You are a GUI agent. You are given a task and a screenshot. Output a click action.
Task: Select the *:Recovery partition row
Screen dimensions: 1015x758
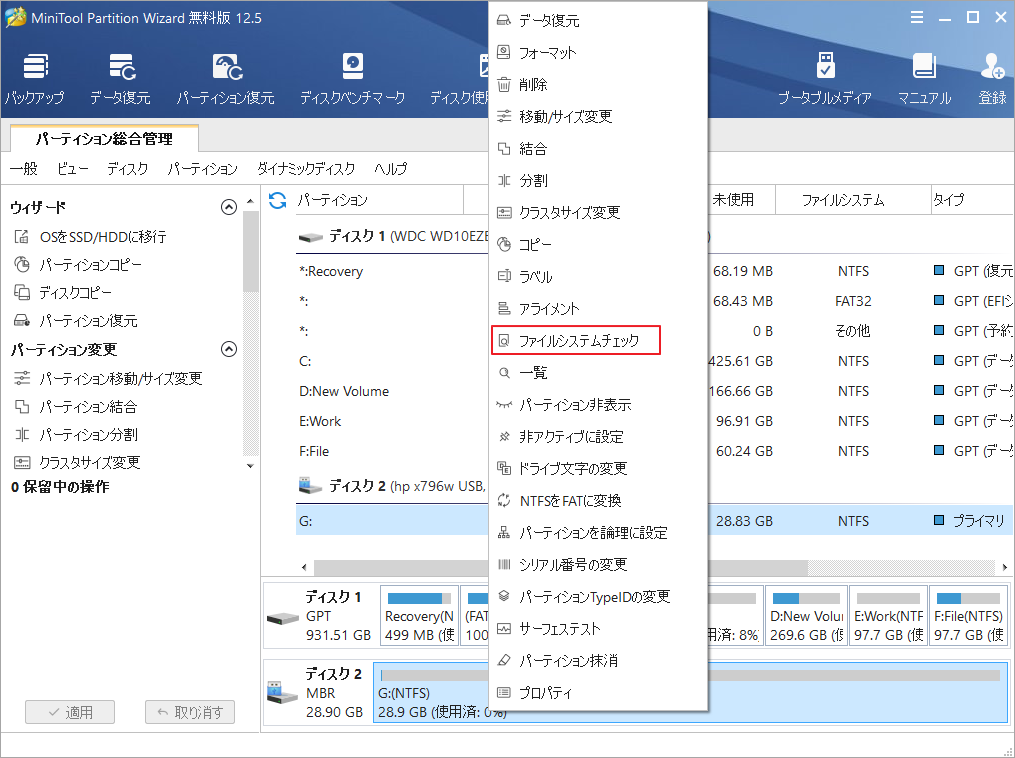392,272
